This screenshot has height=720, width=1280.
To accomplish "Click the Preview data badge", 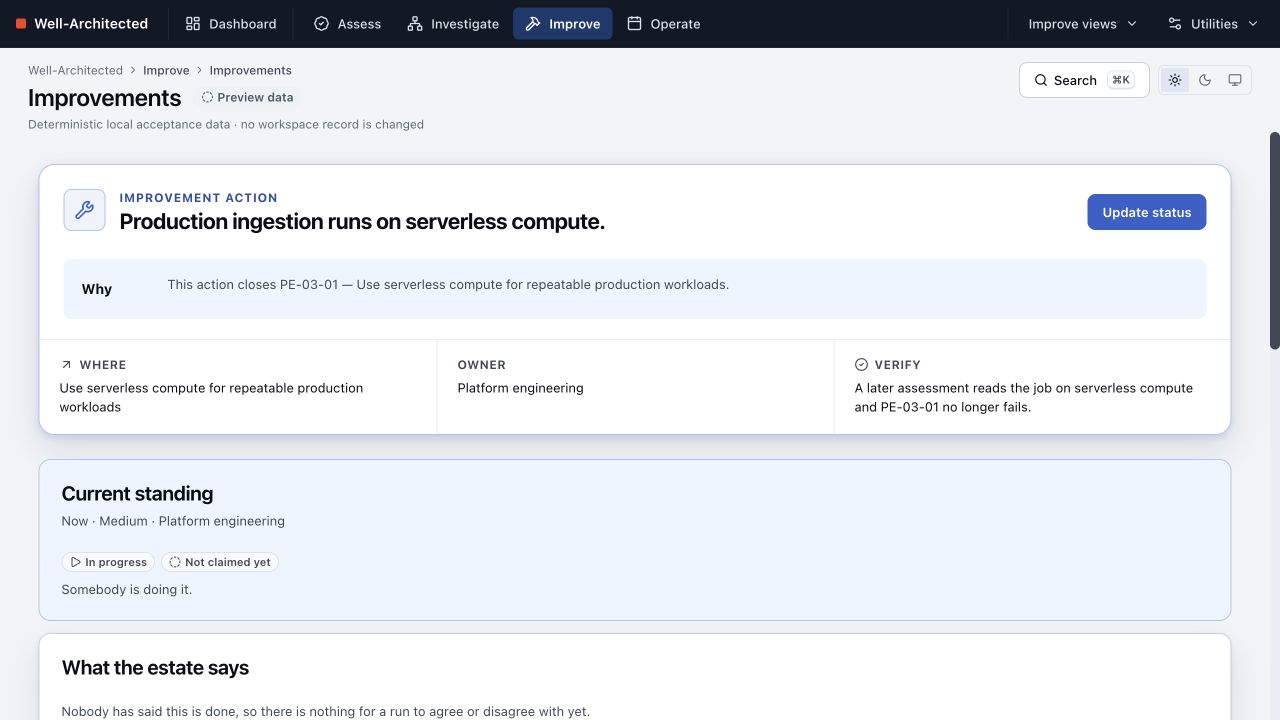I will 247,97.
